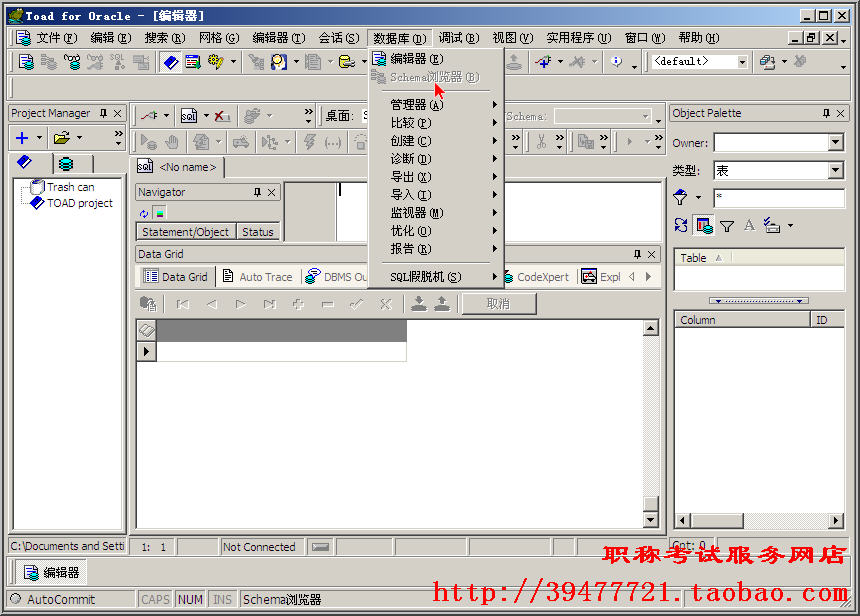Open the 类型 combo box dropdown
Image resolution: width=860 pixels, height=616 pixels.
point(835,171)
